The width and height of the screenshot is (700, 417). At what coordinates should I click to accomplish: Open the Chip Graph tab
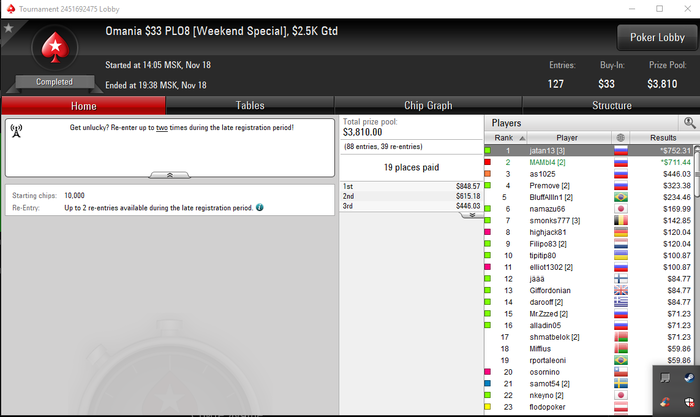(428, 105)
